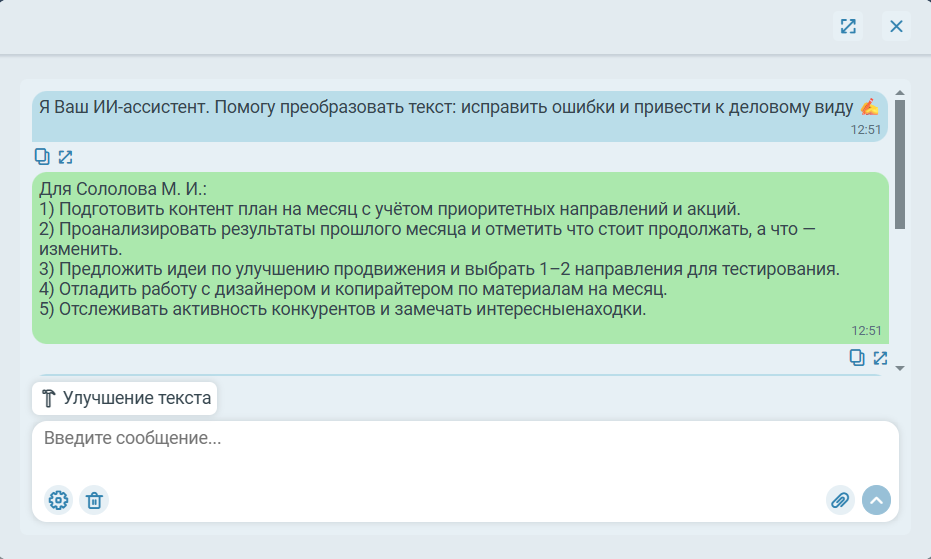The image size is (931, 559).
Task: Expand the assistant greeting message
Action: pos(65,156)
